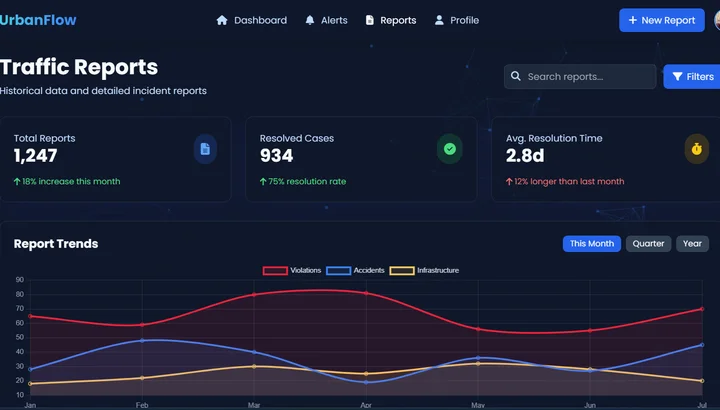This screenshot has height=410, width=720.
Task: Click the user avatar at top right
Action: click(x=717, y=20)
